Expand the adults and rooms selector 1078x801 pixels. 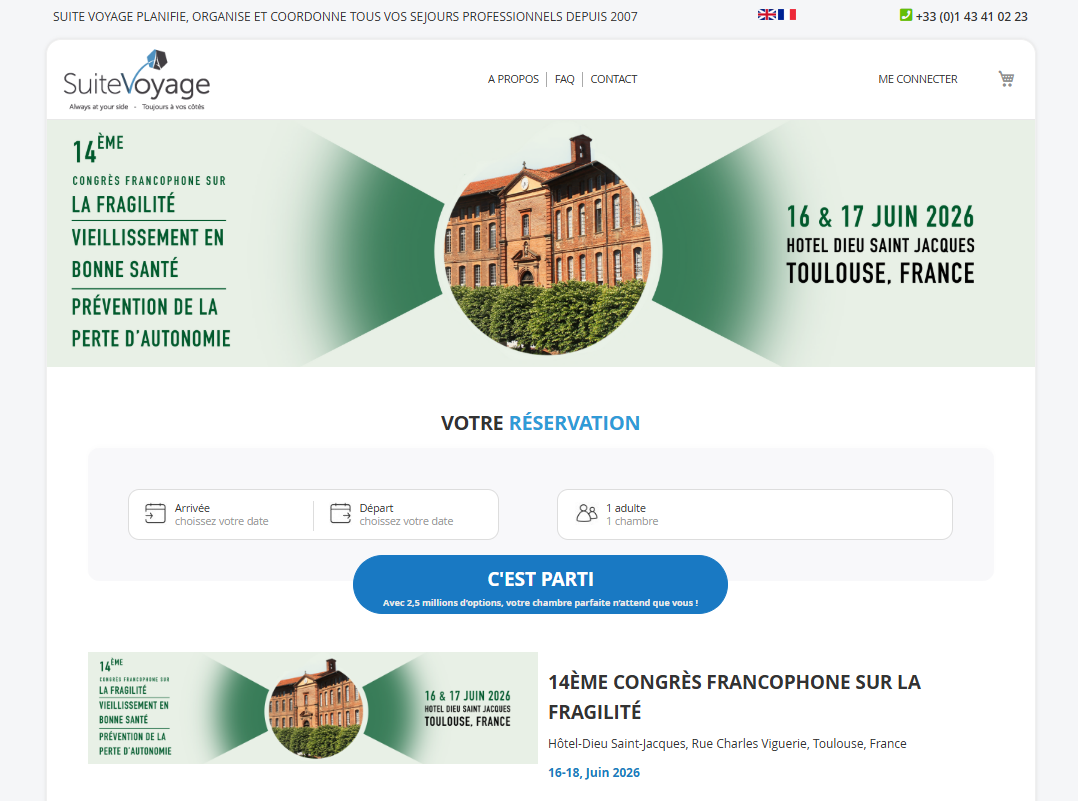[755, 514]
